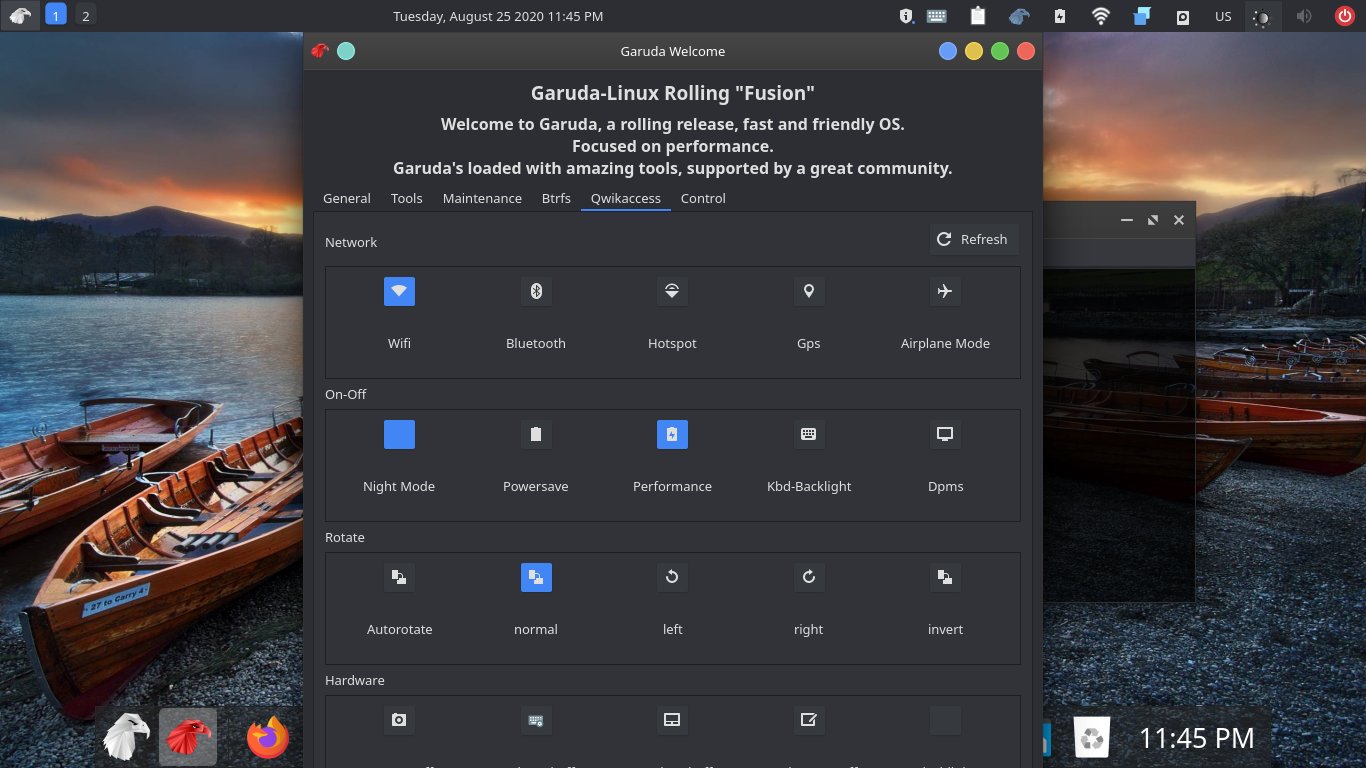
Task: Click the touchpad icon under Hardware
Action: point(672,720)
